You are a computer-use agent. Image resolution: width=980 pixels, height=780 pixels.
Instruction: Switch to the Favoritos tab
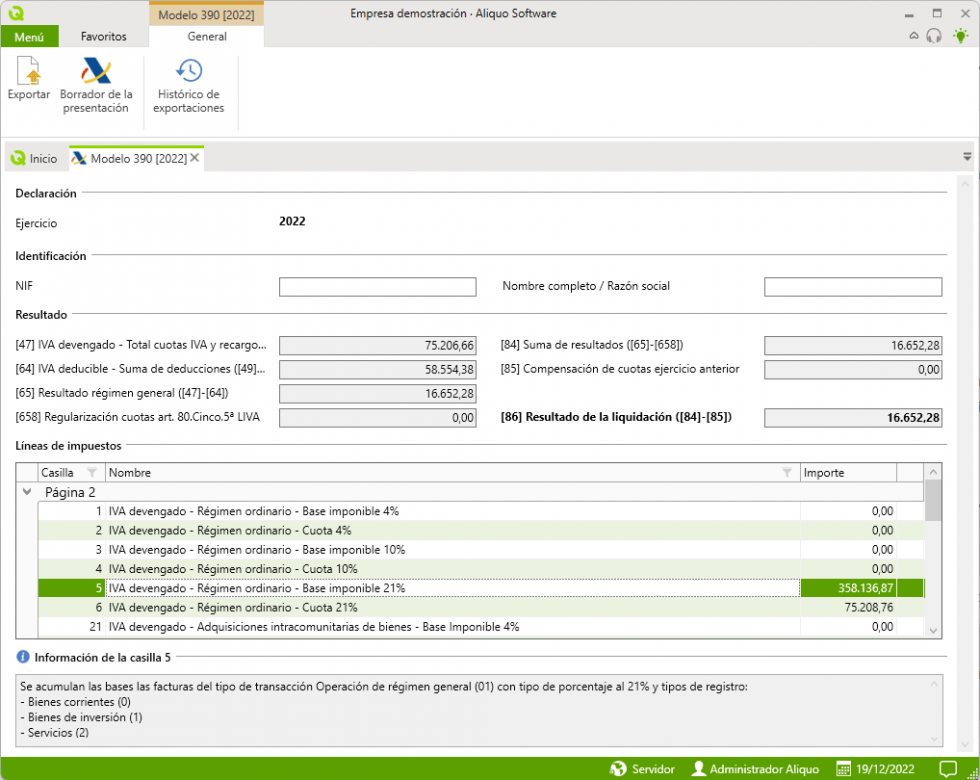coord(103,35)
